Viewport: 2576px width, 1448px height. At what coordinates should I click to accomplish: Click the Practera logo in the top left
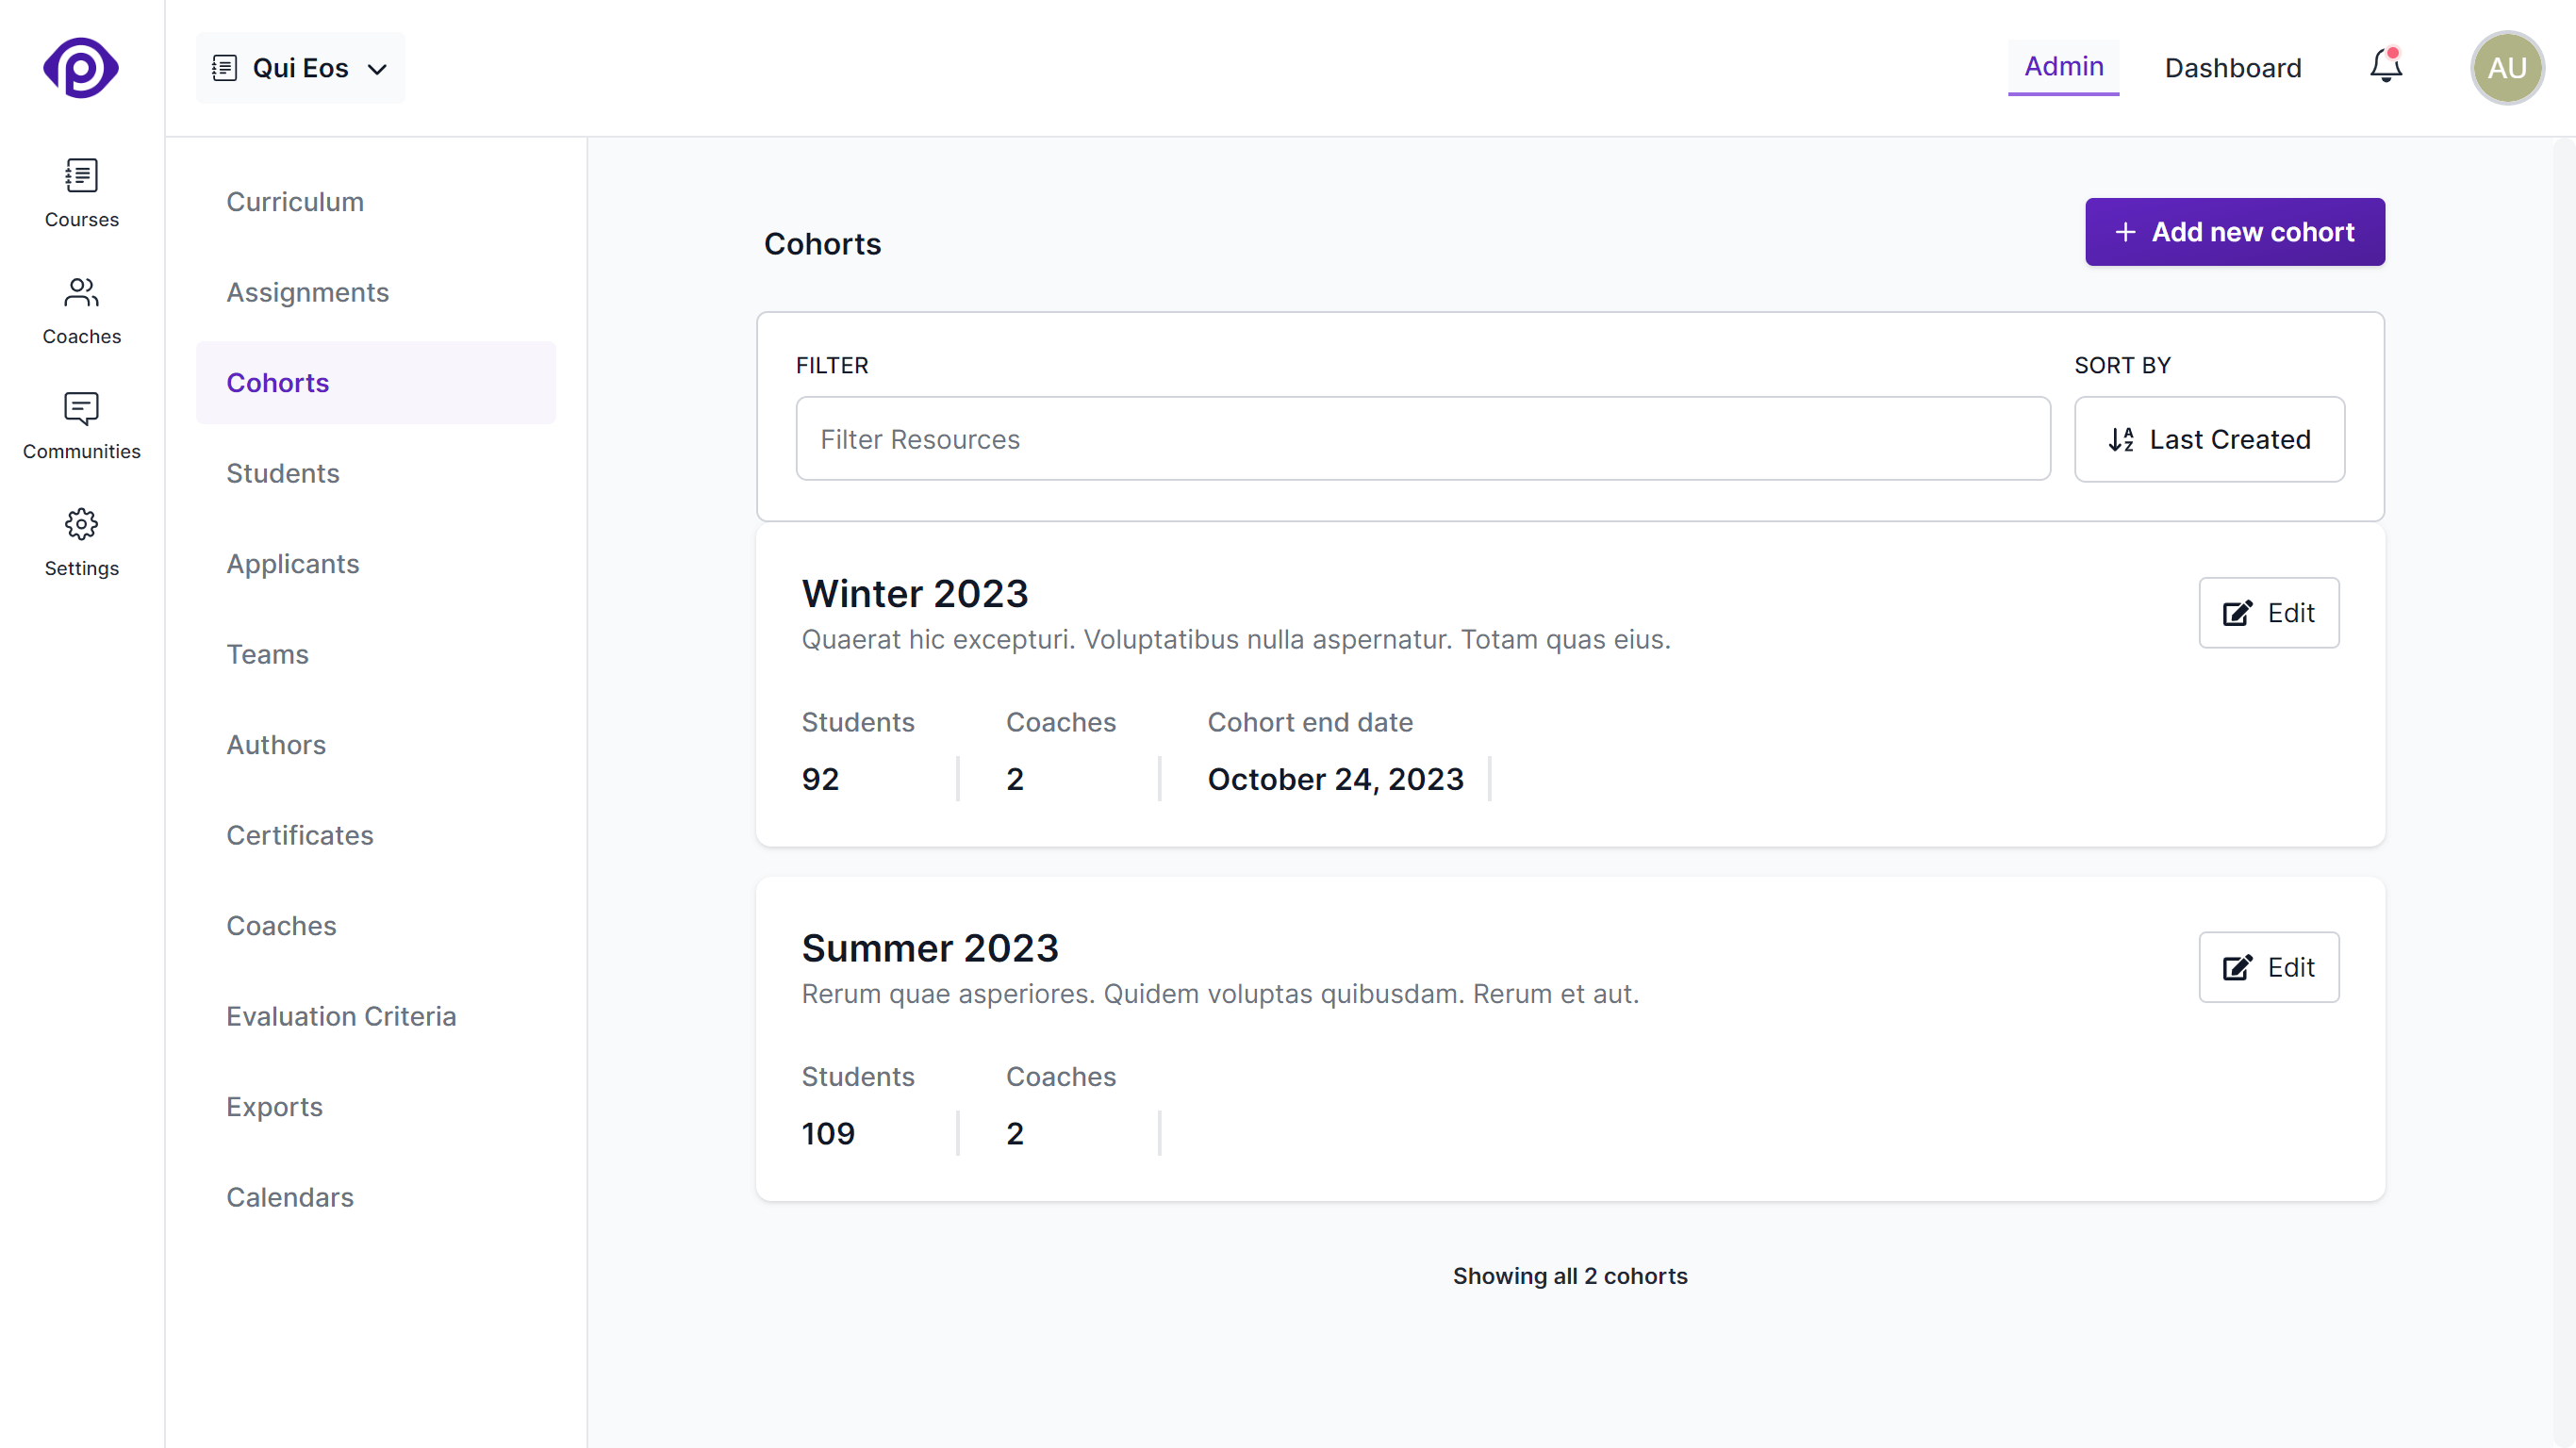(x=80, y=67)
